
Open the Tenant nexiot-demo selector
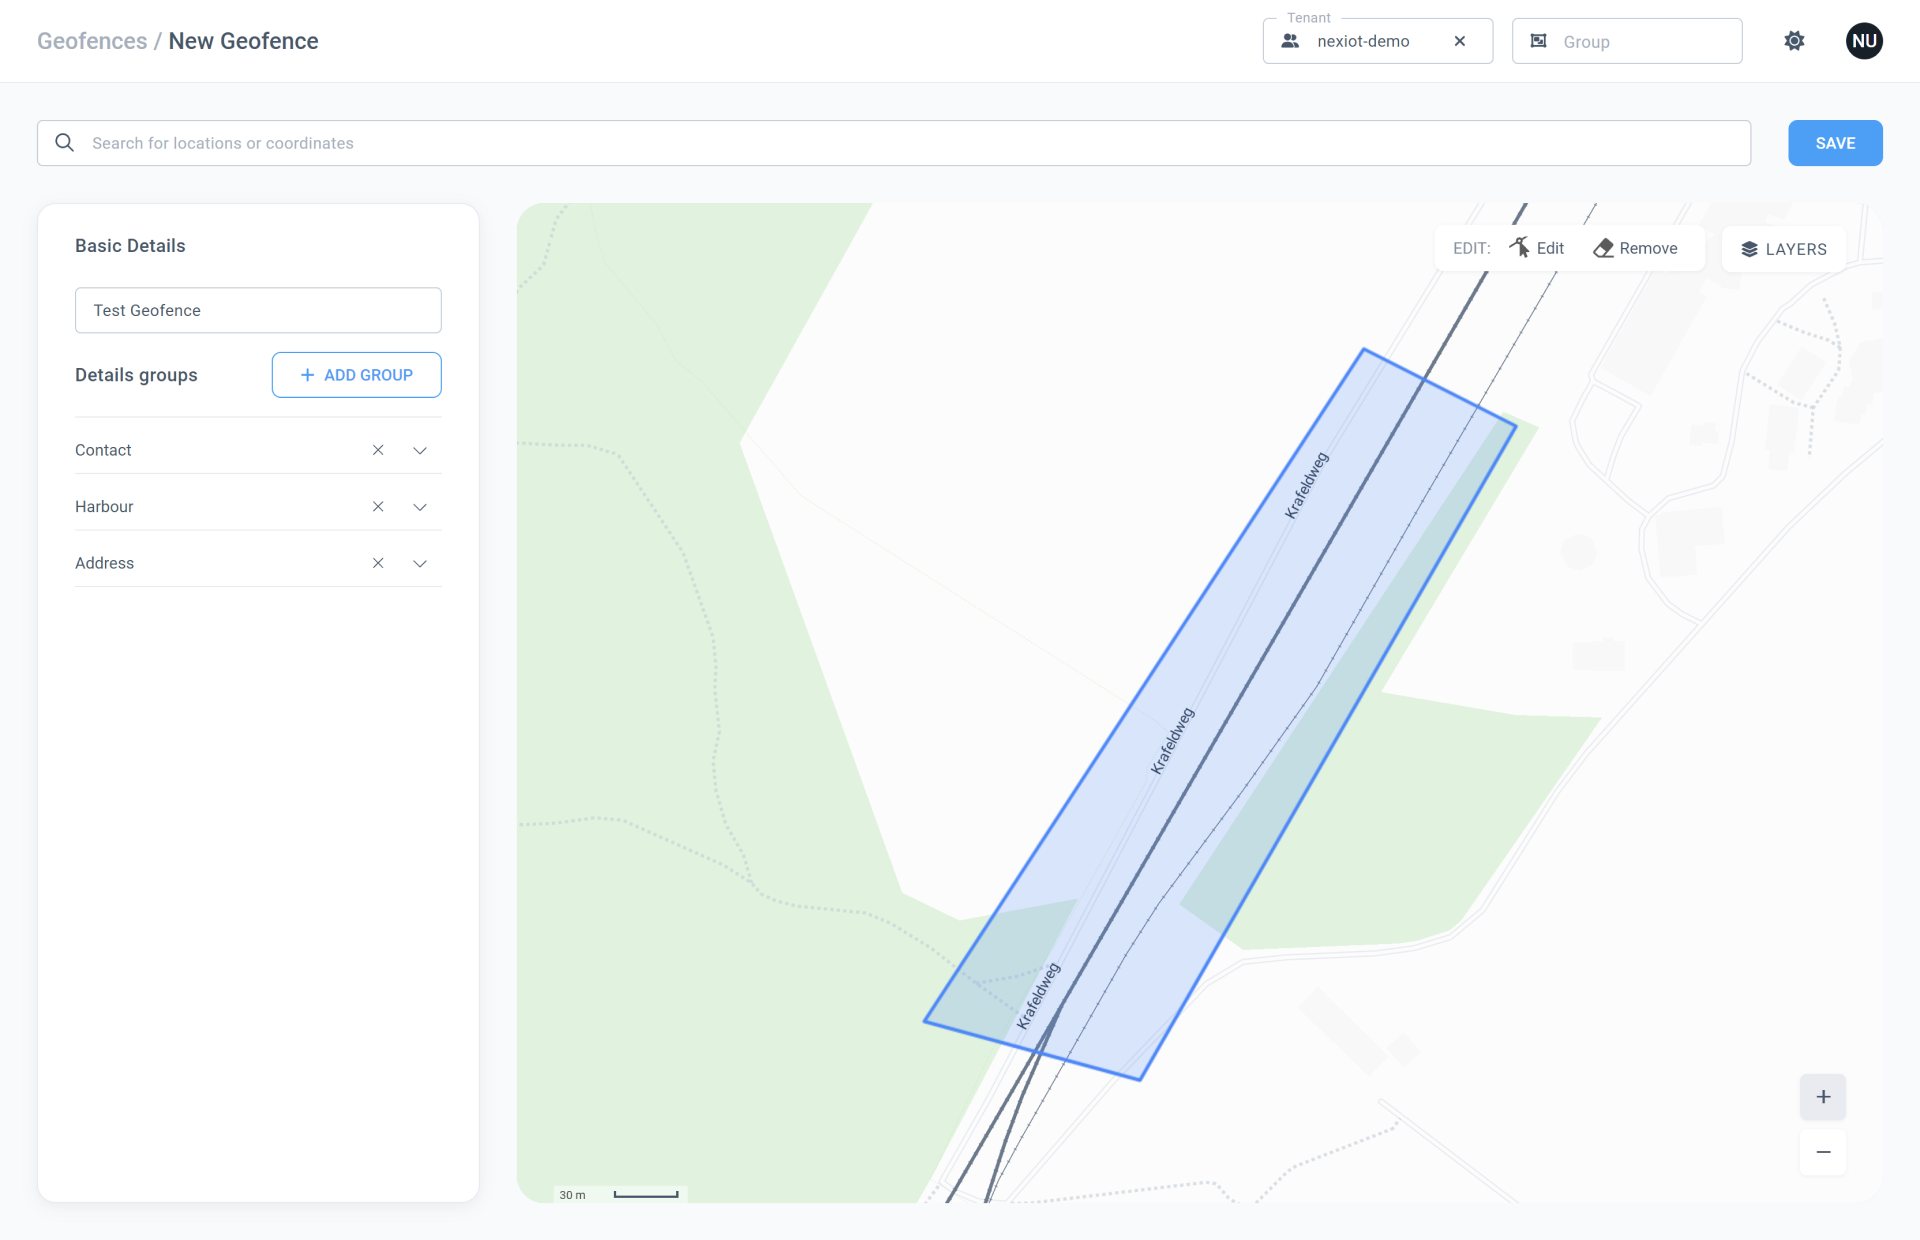(x=1377, y=41)
